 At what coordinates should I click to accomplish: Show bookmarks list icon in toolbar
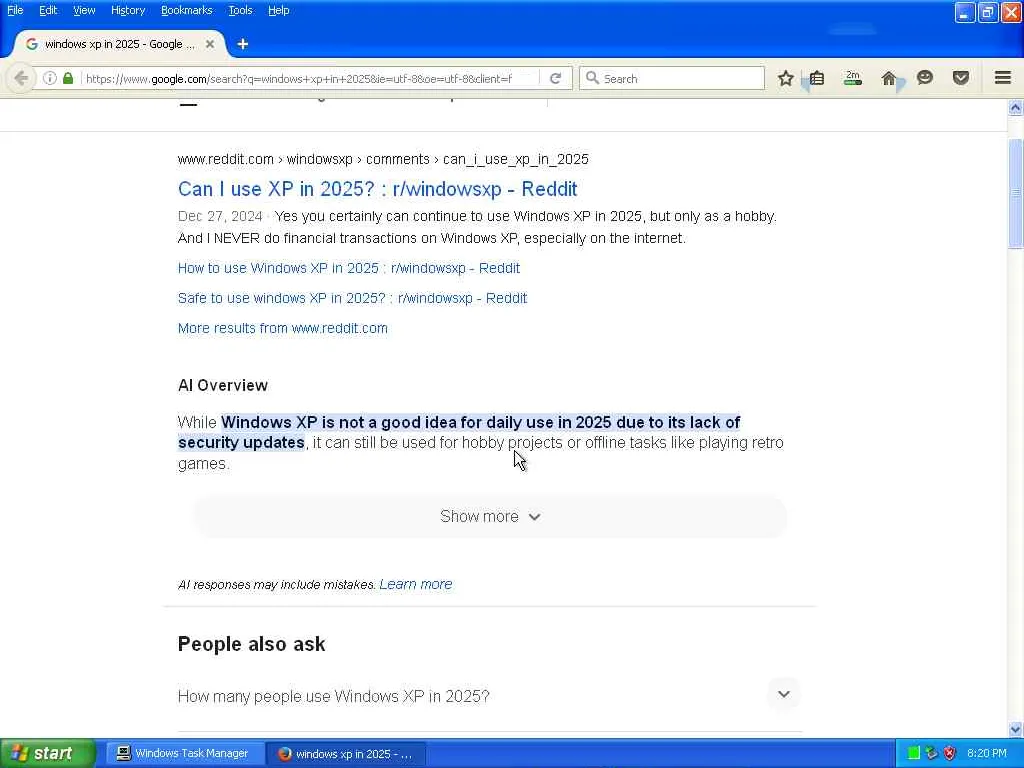click(x=817, y=78)
